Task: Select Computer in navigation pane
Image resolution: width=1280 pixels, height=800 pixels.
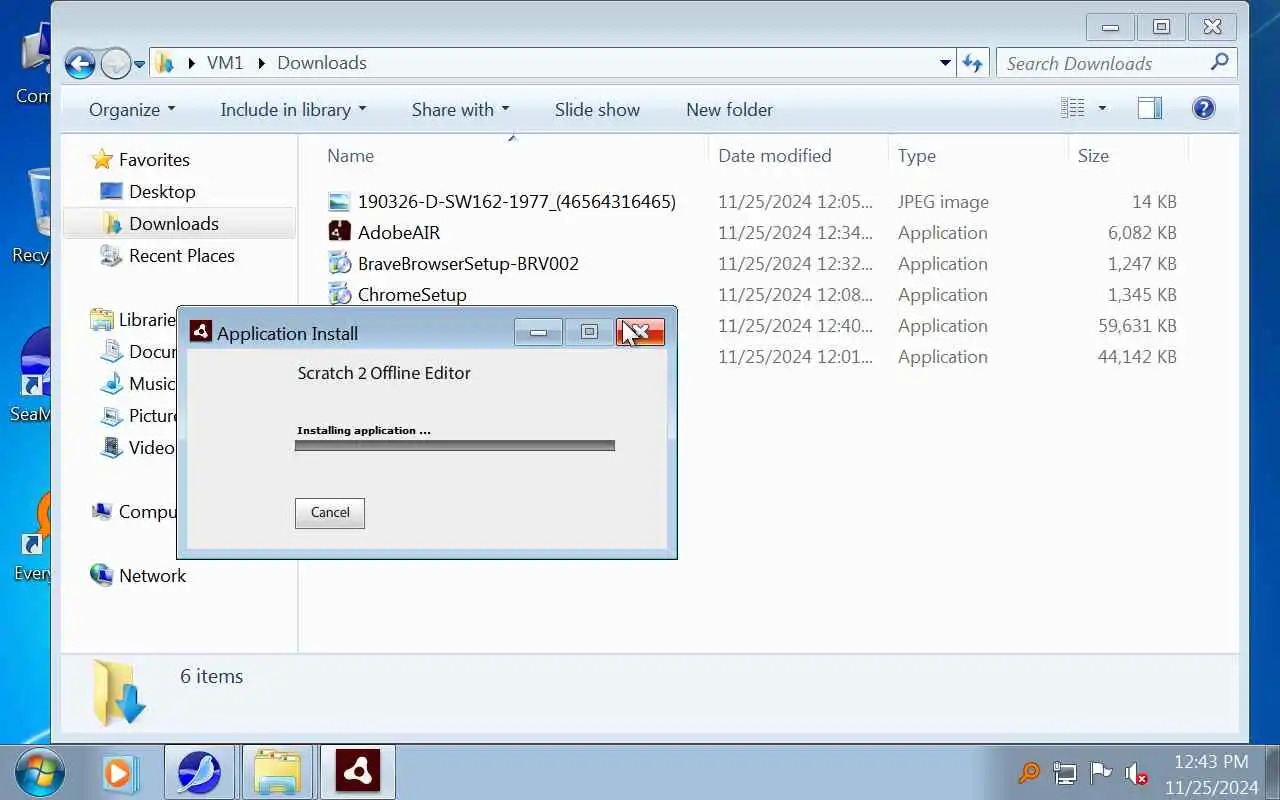Action: click(146, 512)
